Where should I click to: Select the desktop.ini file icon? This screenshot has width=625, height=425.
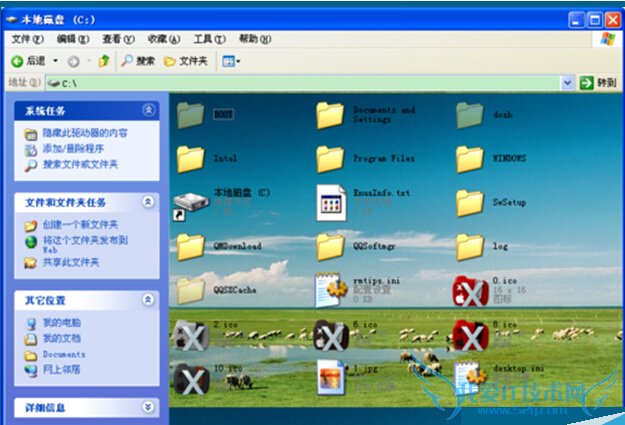click(x=471, y=378)
